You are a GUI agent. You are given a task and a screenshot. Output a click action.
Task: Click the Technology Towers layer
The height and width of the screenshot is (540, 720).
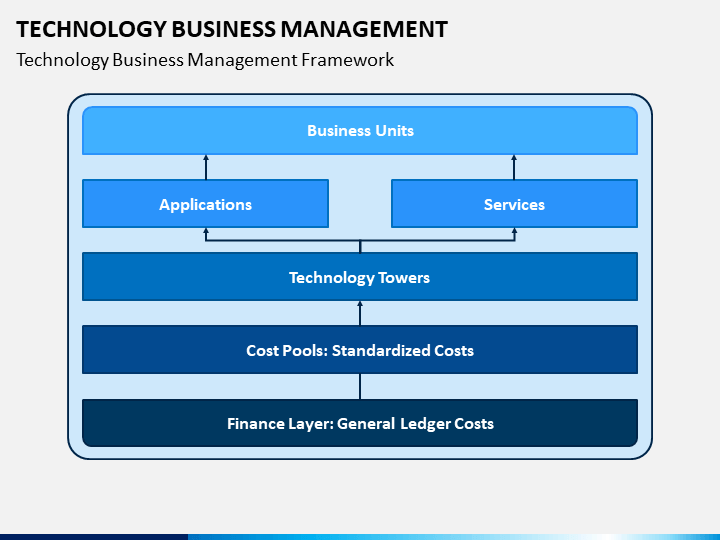(x=360, y=276)
